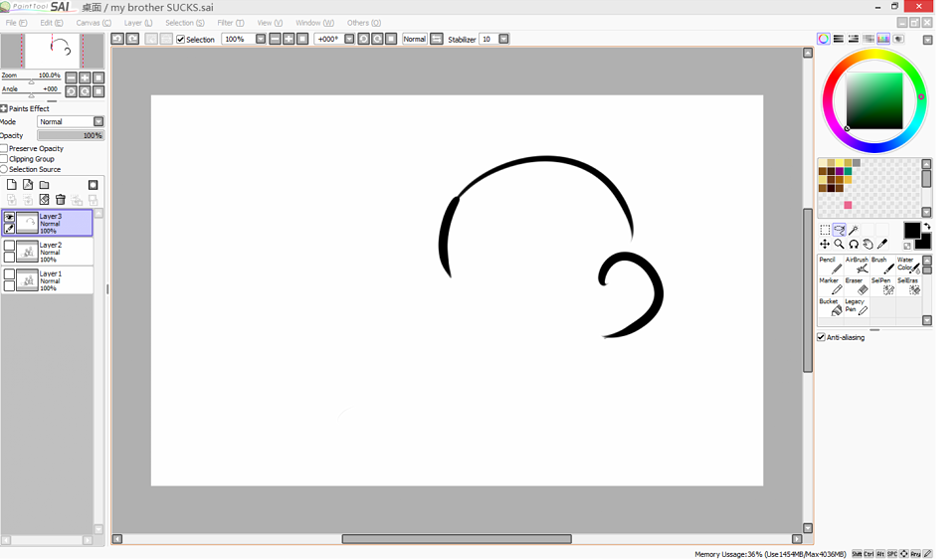
Task: Create a new layer set folder
Action: [x=44, y=185]
